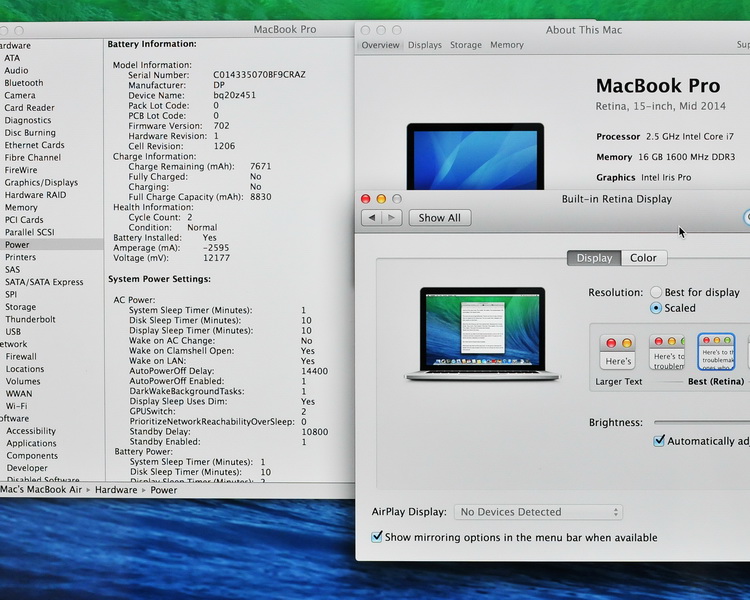Click the laptop preview in Display preferences
Screen dimensions: 750x600
pyautogui.click(x=482, y=333)
